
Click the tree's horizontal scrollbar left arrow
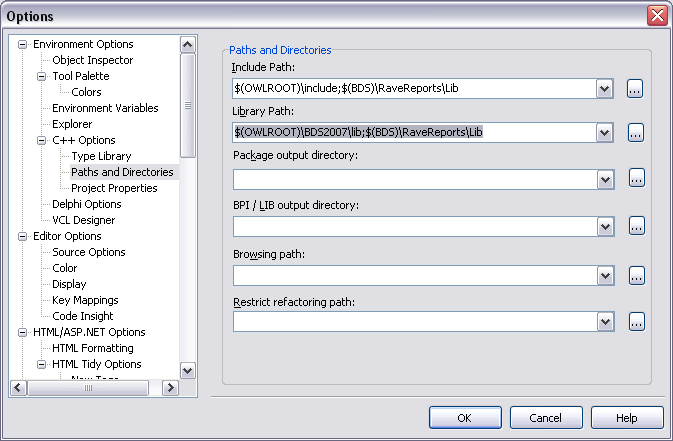(x=18, y=388)
